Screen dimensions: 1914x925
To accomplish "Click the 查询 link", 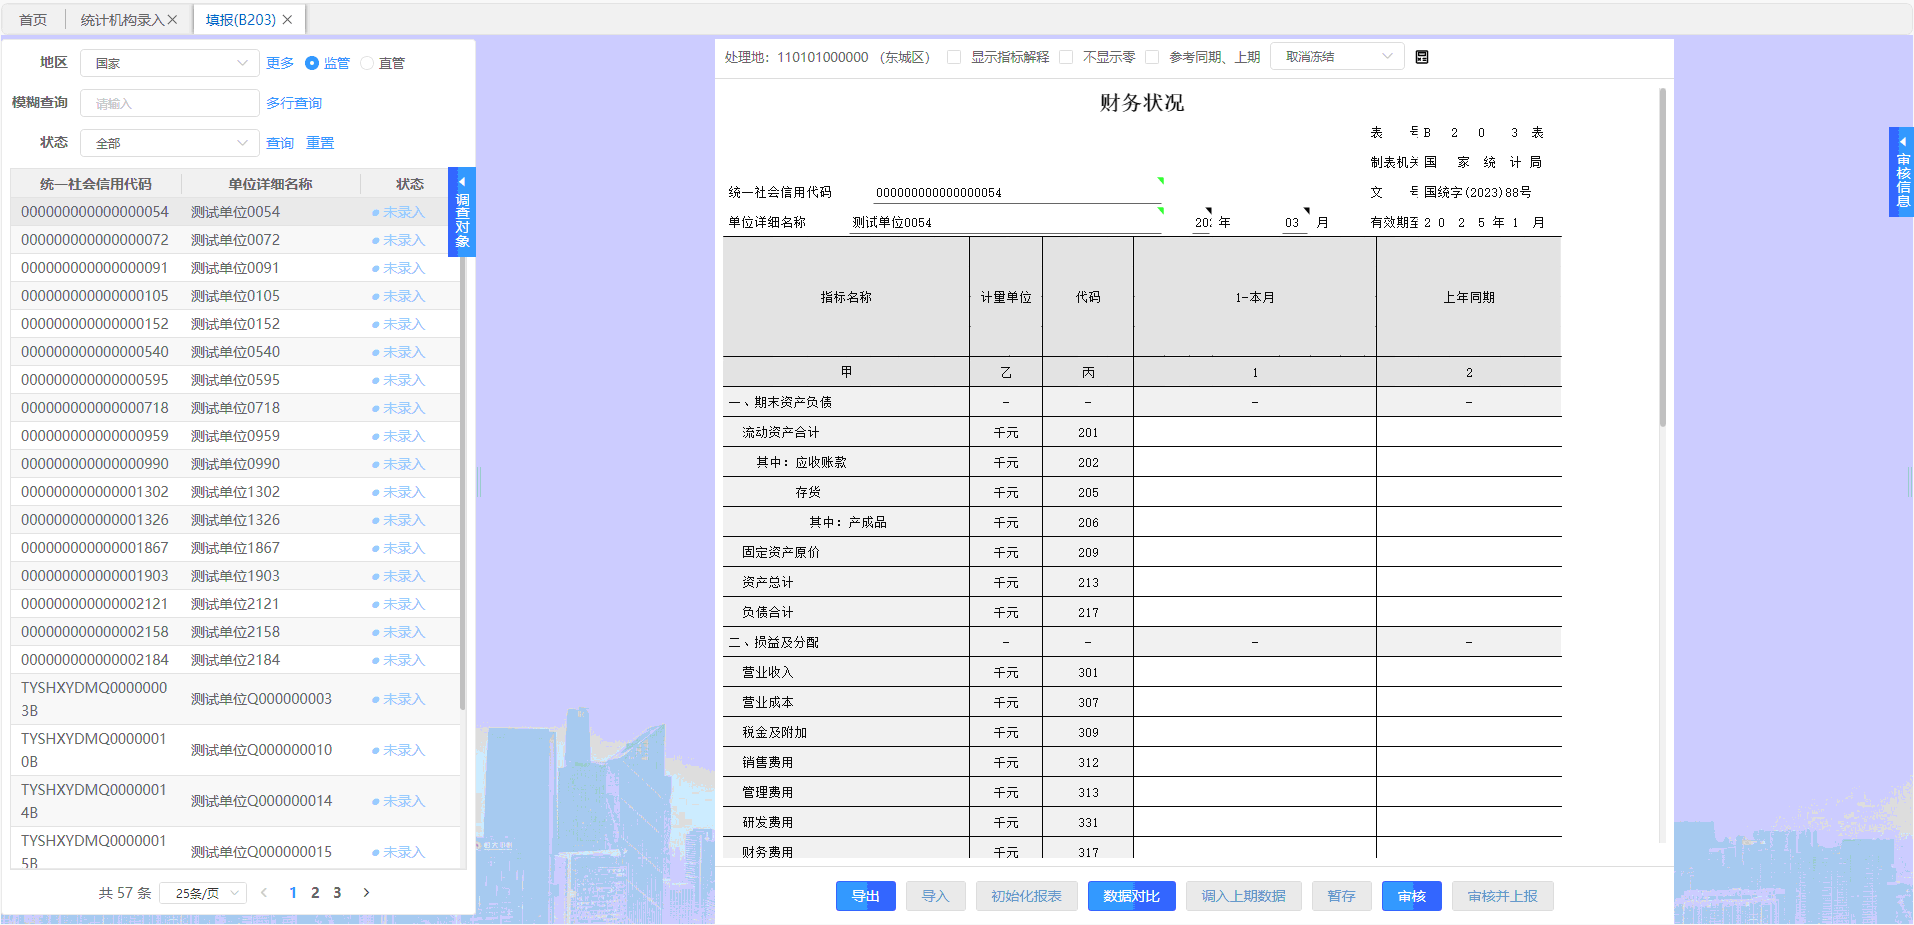I will click(x=280, y=143).
